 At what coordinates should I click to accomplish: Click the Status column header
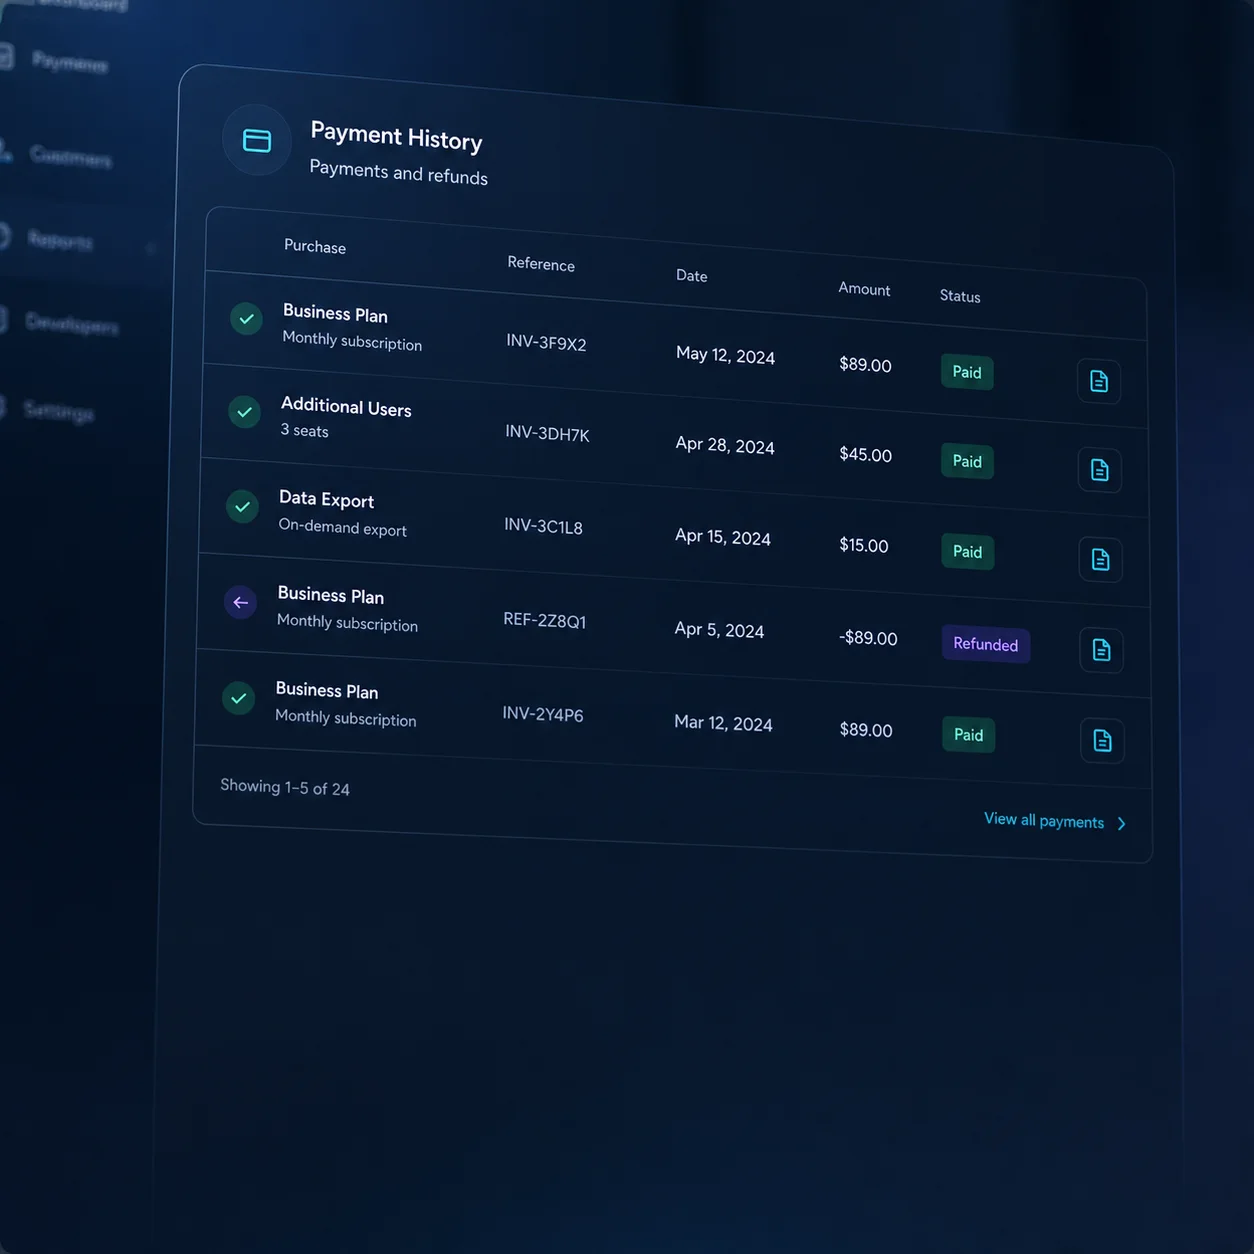(960, 296)
